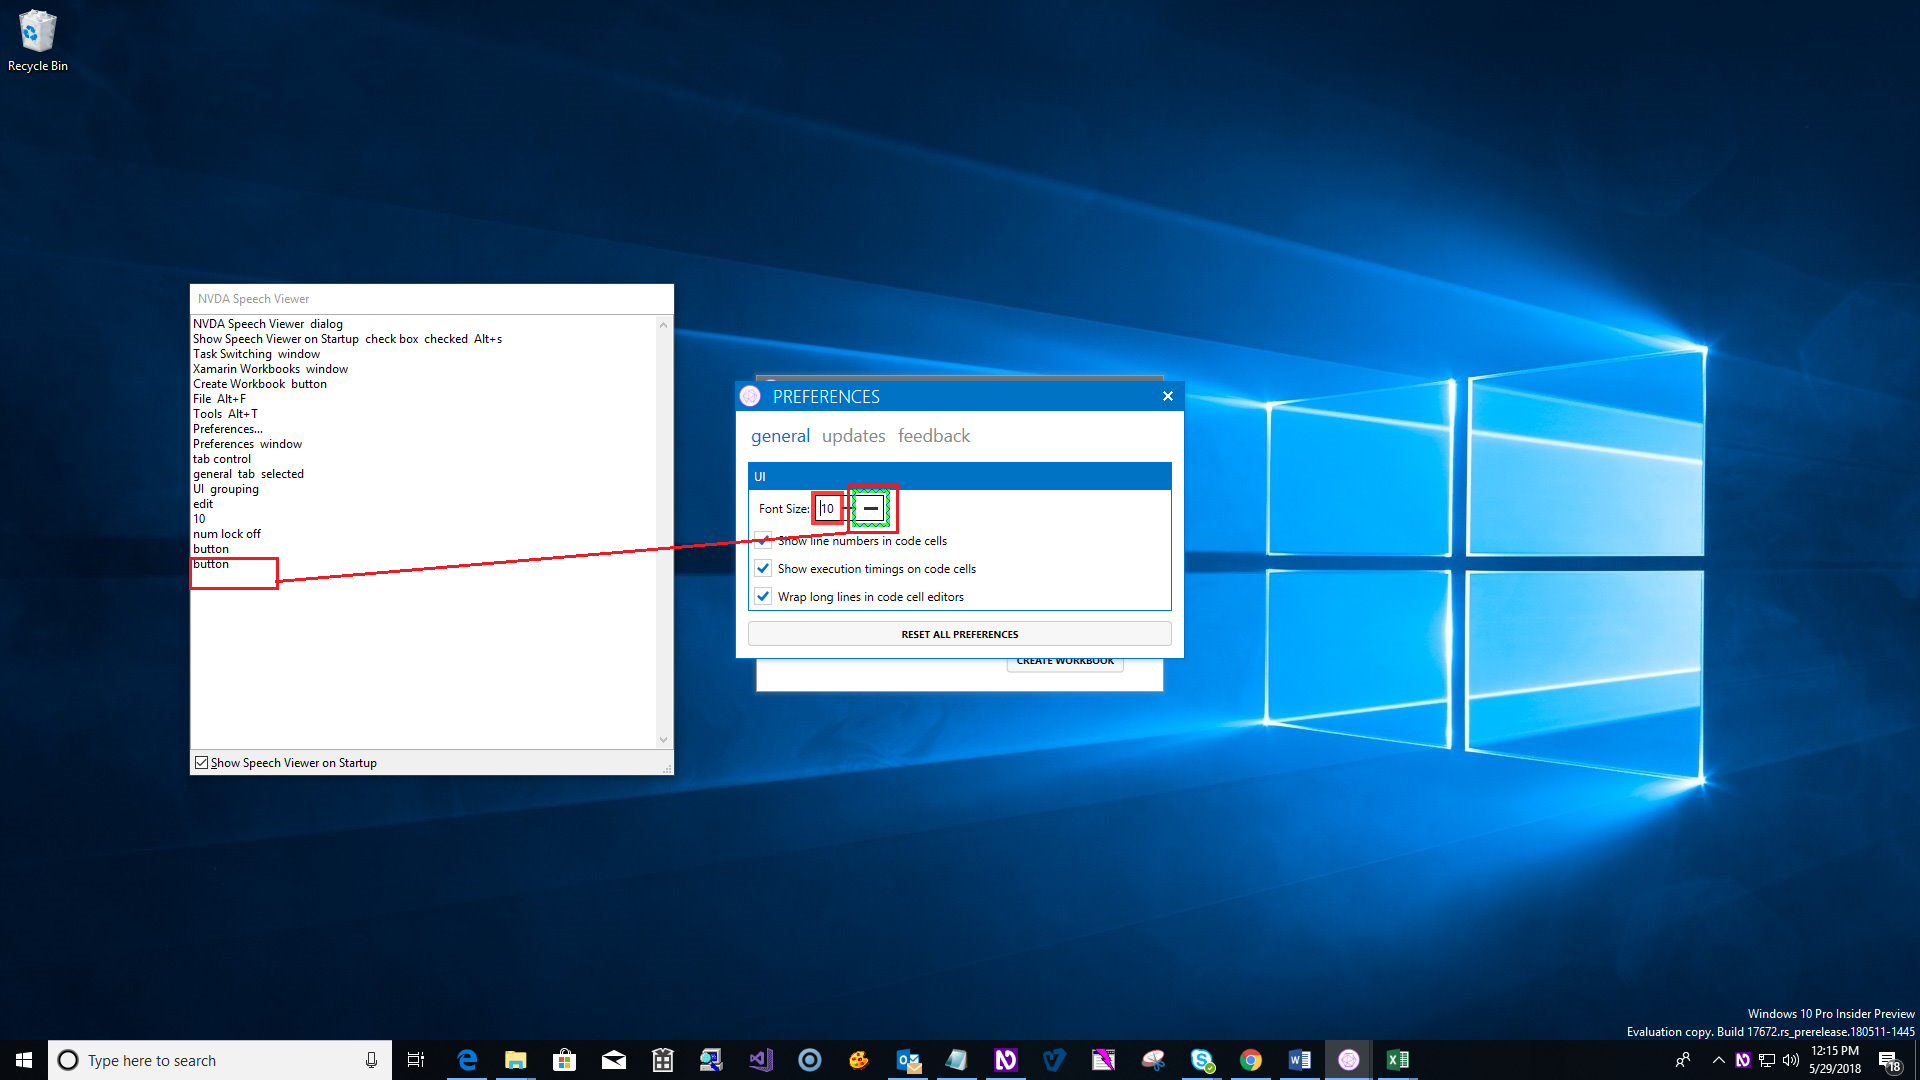1920x1080 pixels.
Task: Launch Google Chrome from the taskbar
Action: click(x=1250, y=1060)
